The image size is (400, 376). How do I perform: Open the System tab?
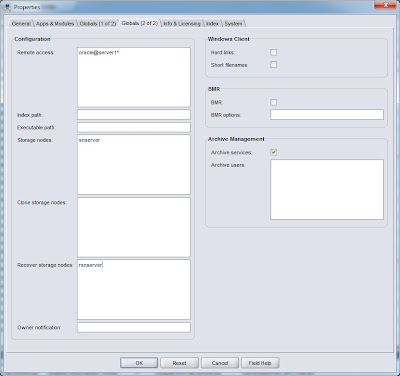[233, 24]
